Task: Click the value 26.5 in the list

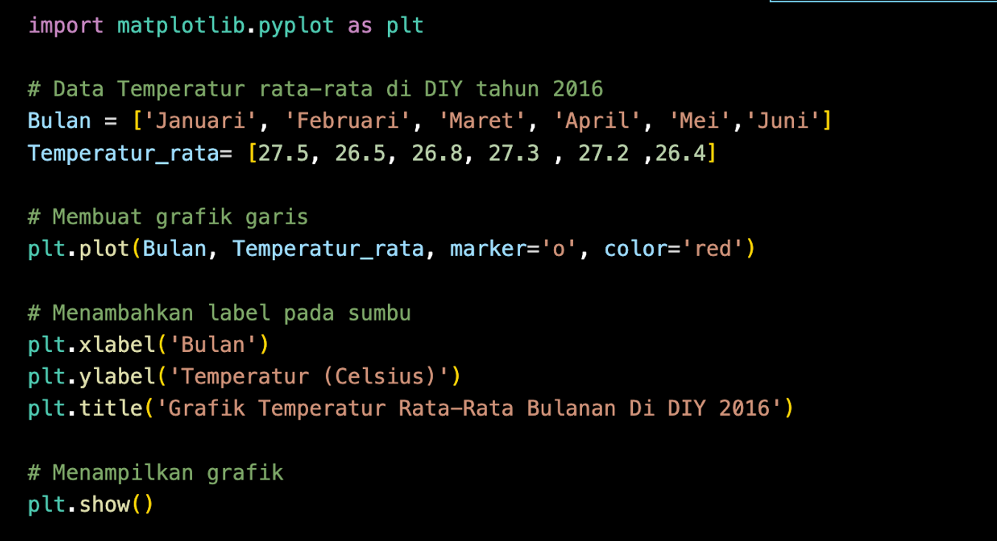Action: tap(360, 153)
